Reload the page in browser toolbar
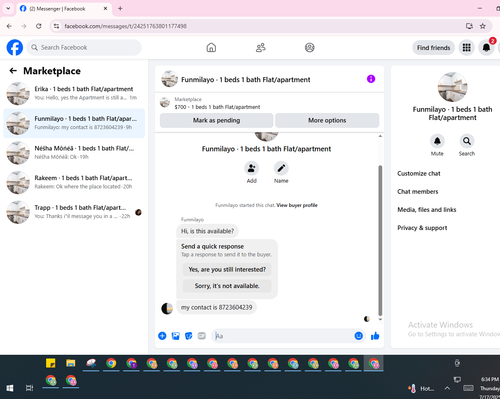Screen dimensions: 500x399 39,26
